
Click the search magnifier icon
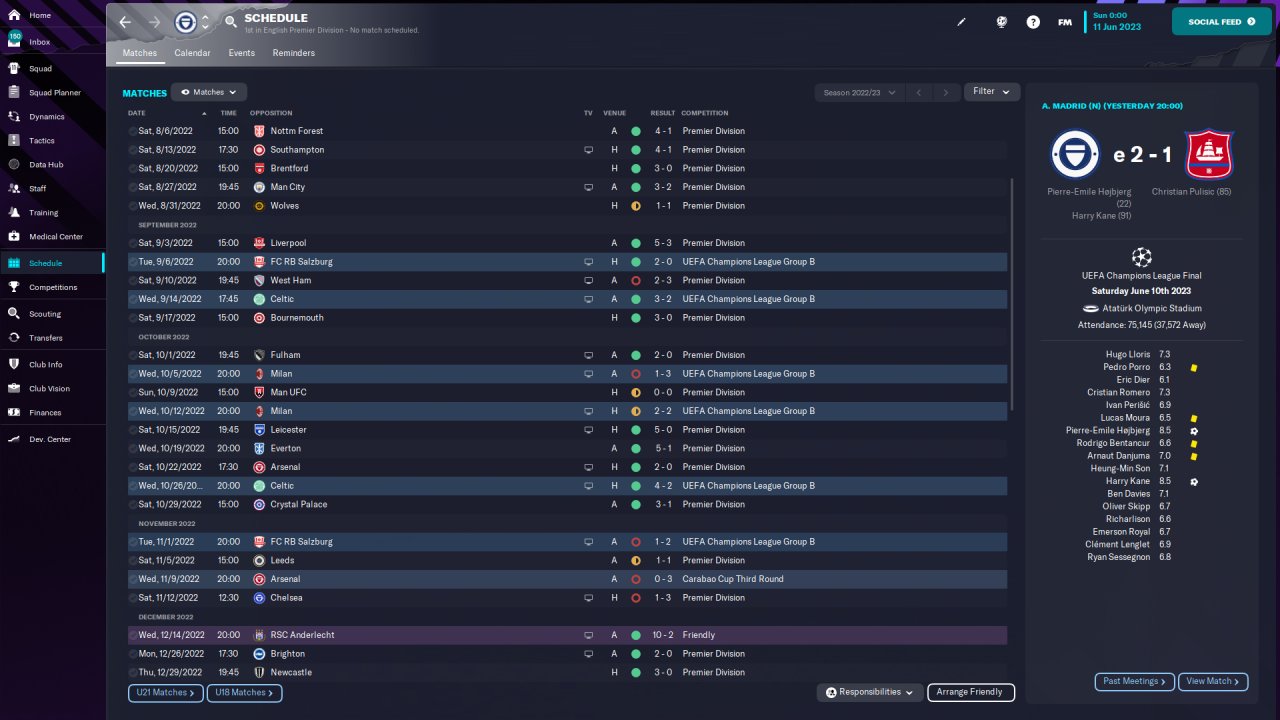[231, 21]
